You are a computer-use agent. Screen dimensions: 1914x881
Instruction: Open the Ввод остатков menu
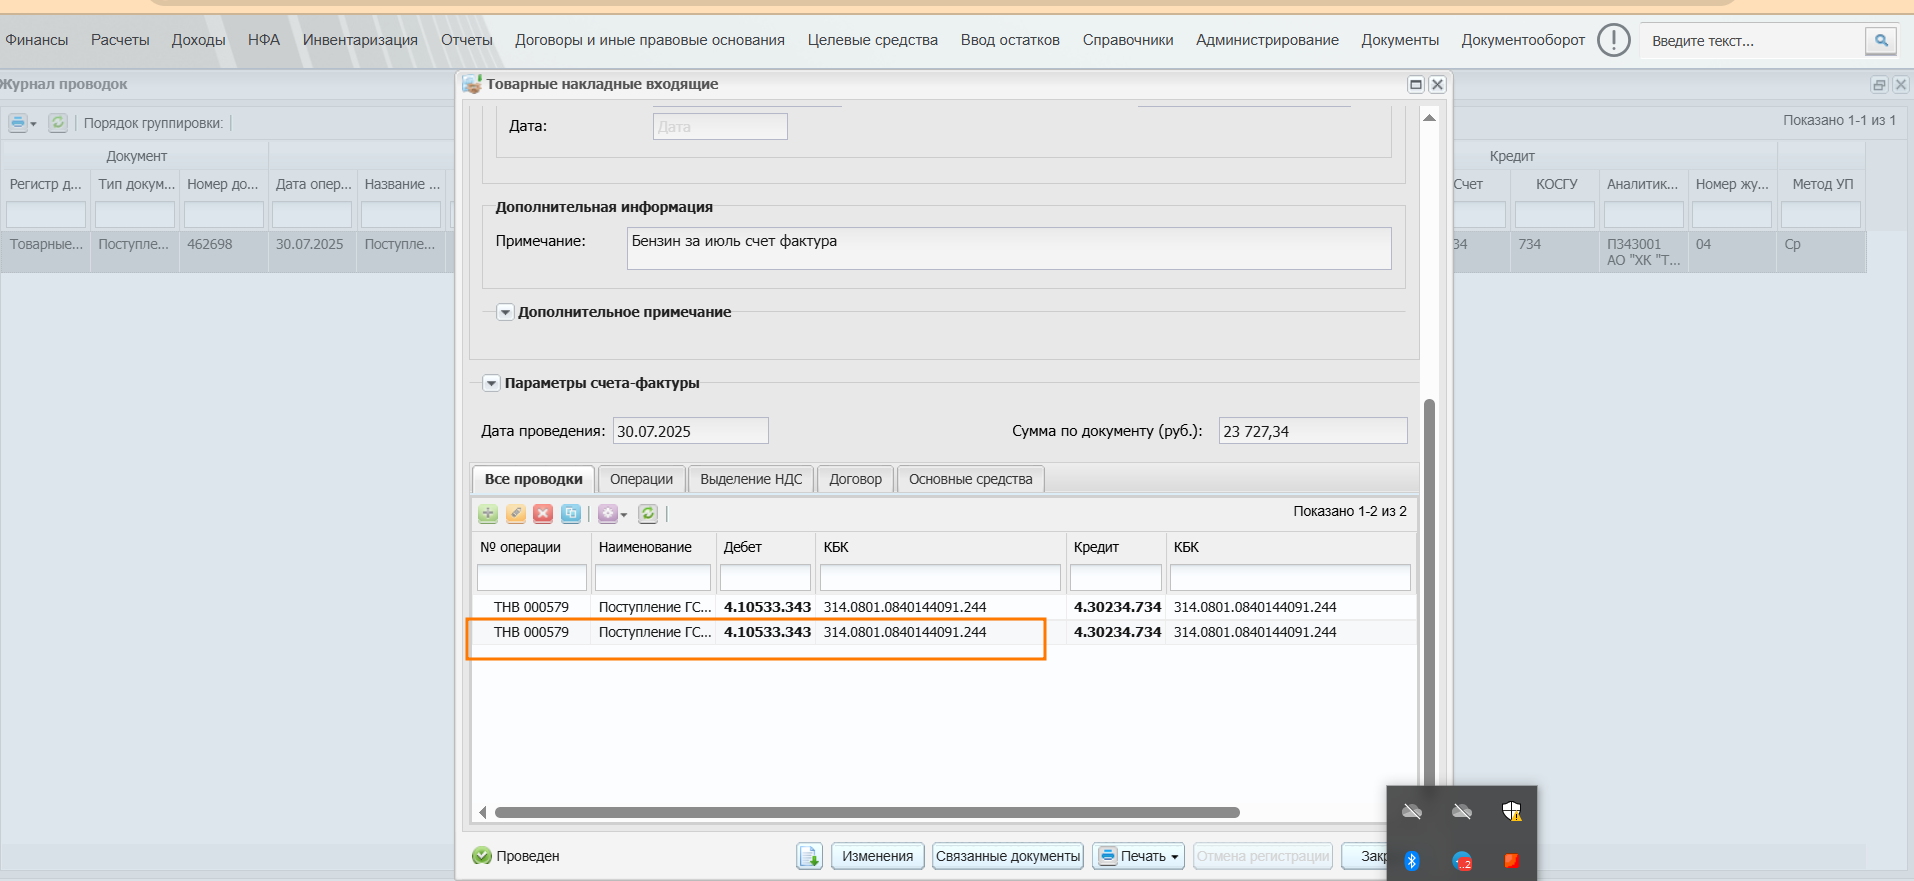(x=1010, y=40)
